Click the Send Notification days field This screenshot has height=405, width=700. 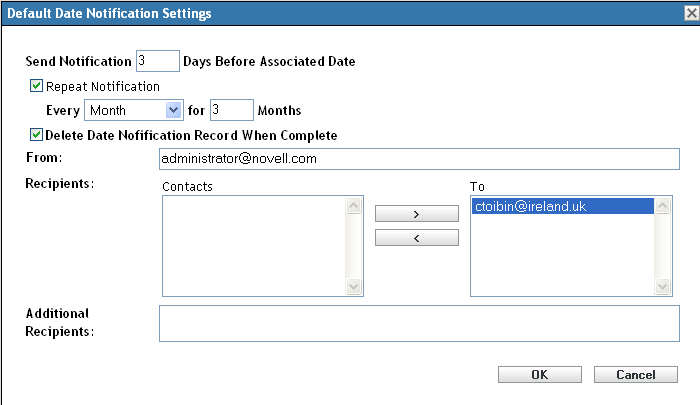tap(157, 62)
